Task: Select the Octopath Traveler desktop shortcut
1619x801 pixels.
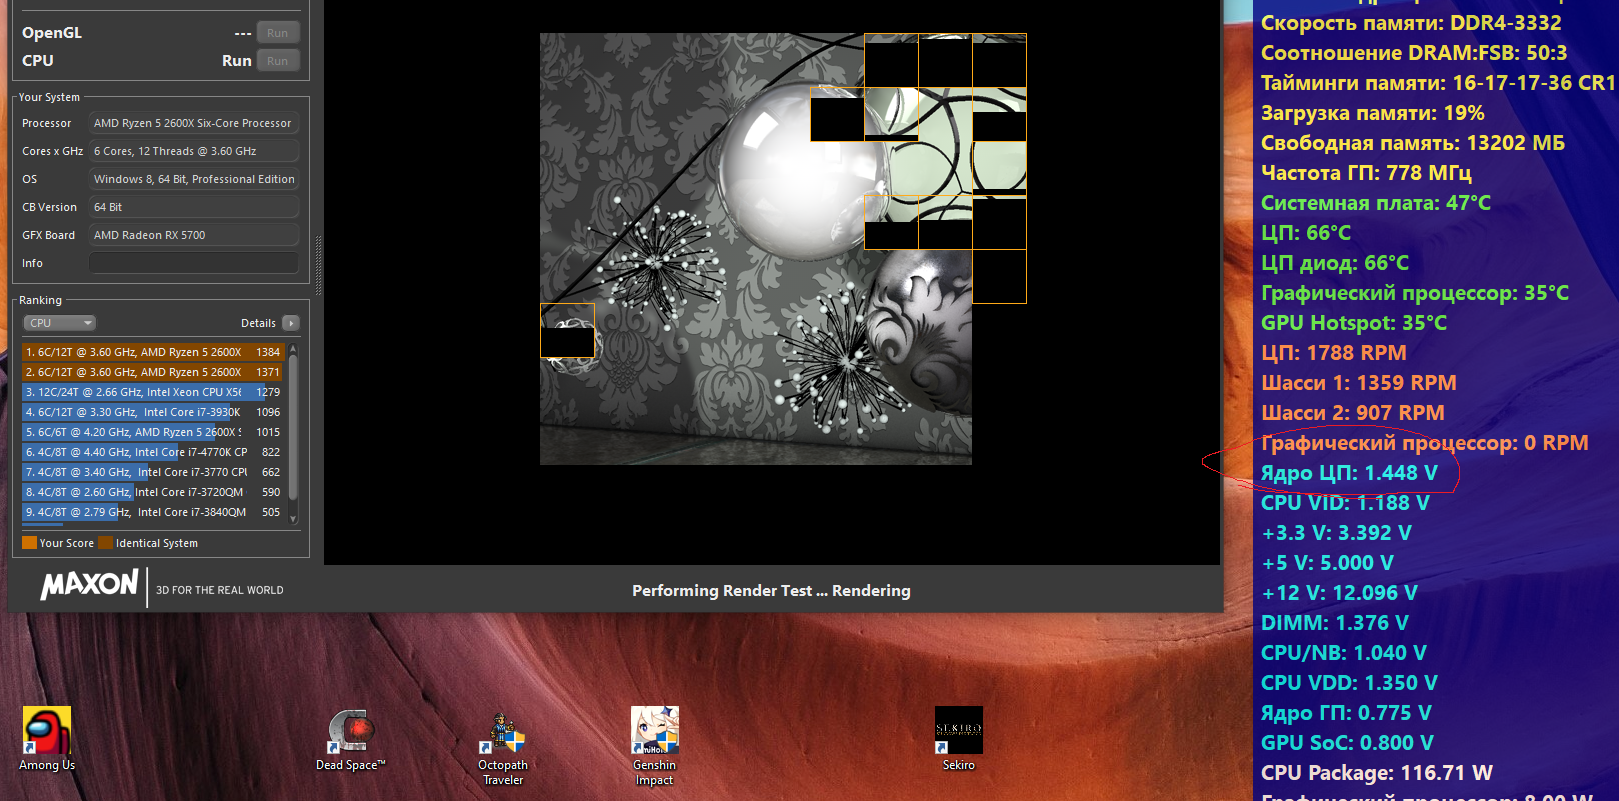Action: (x=503, y=746)
